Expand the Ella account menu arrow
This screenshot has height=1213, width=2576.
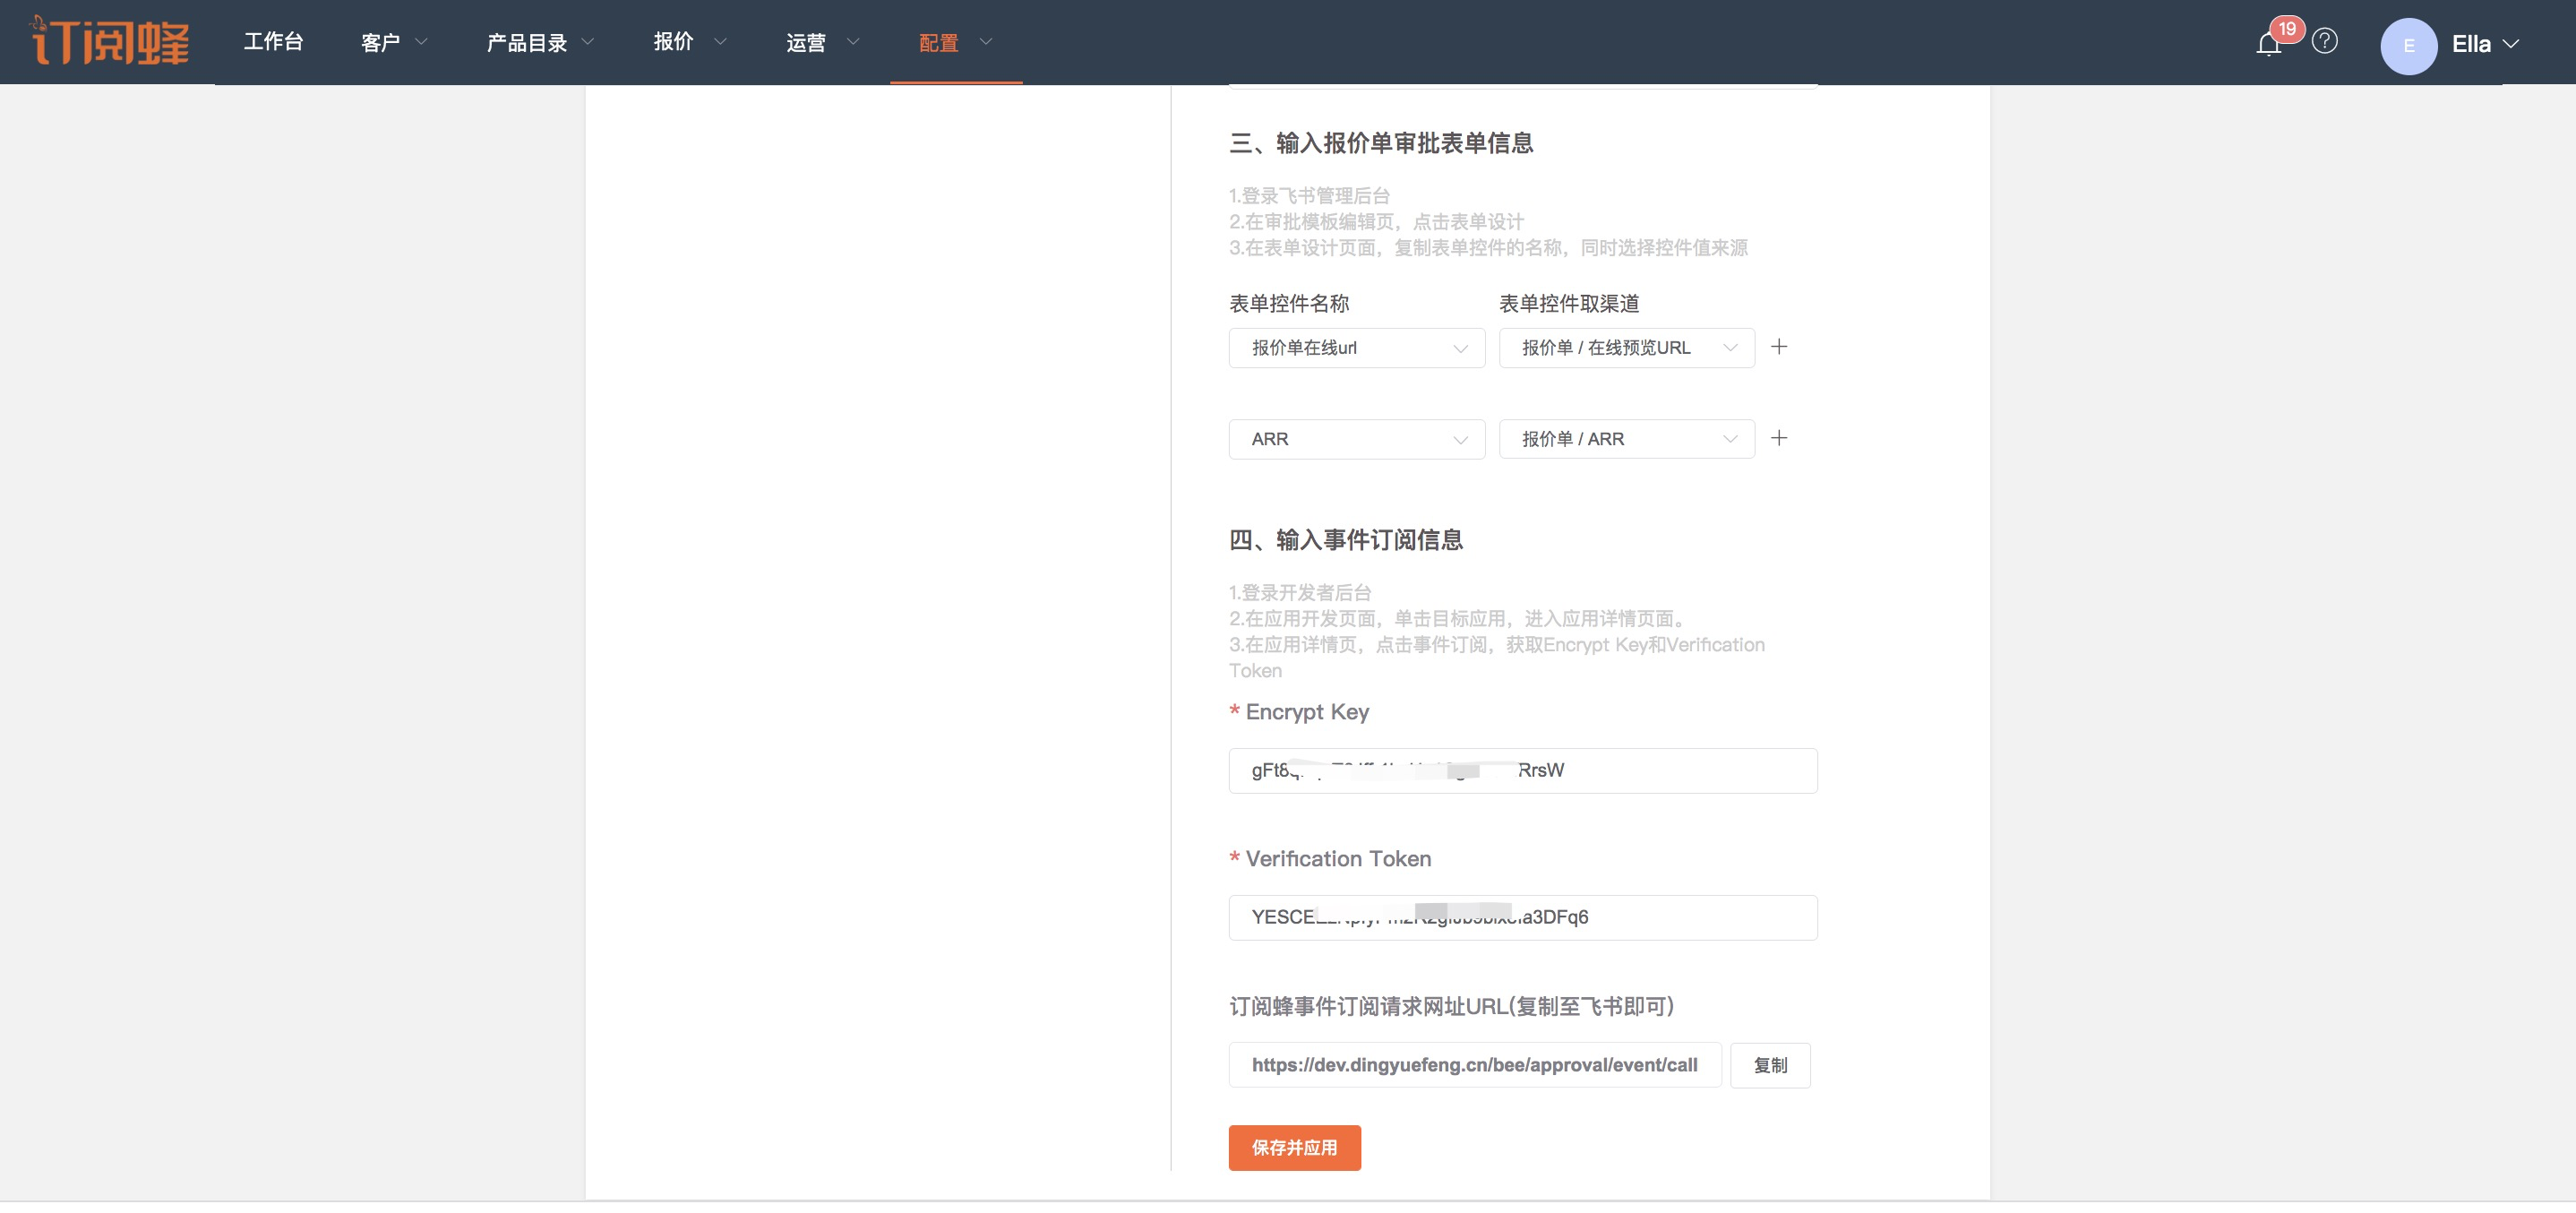(x=2510, y=44)
